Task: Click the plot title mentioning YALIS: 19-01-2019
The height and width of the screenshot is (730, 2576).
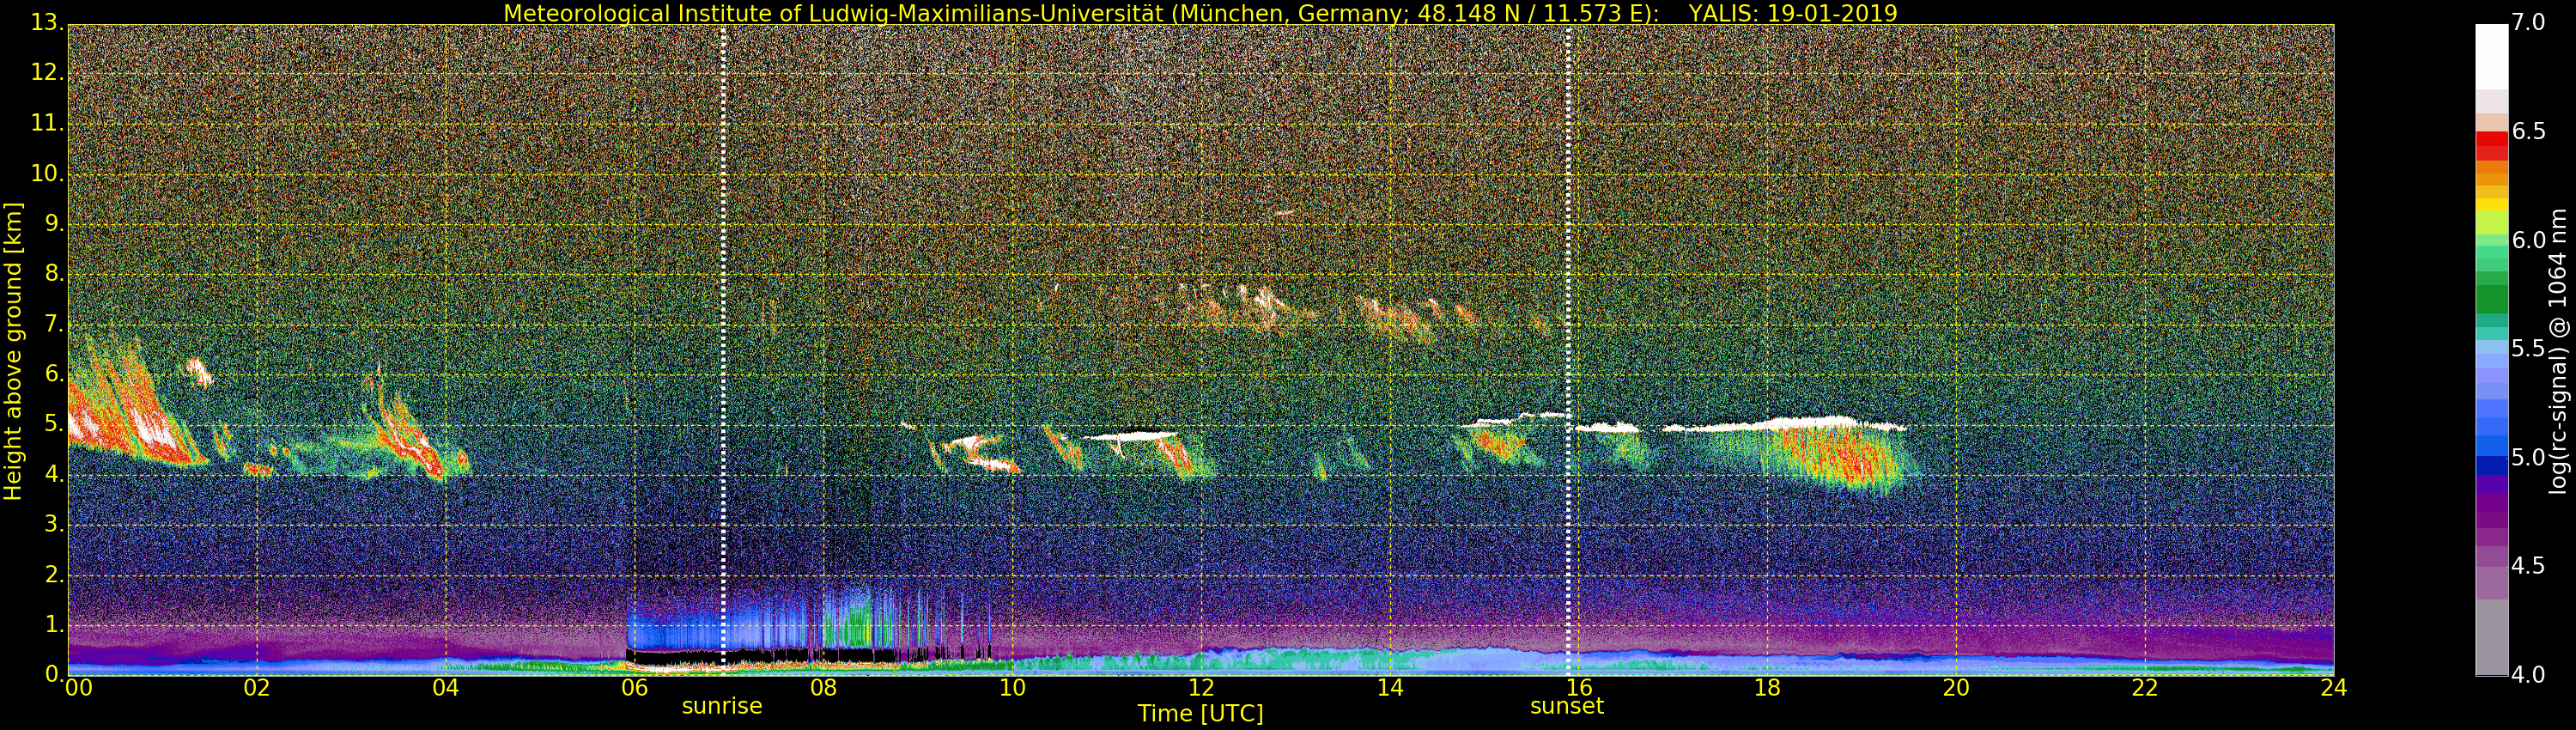Action: [x=1200, y=12]
